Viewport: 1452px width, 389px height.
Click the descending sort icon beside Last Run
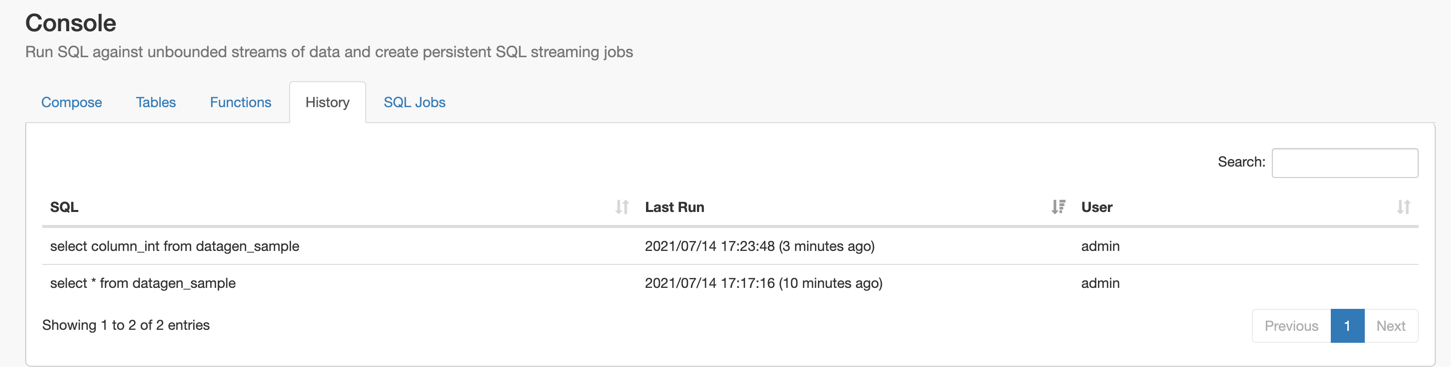1058,207
